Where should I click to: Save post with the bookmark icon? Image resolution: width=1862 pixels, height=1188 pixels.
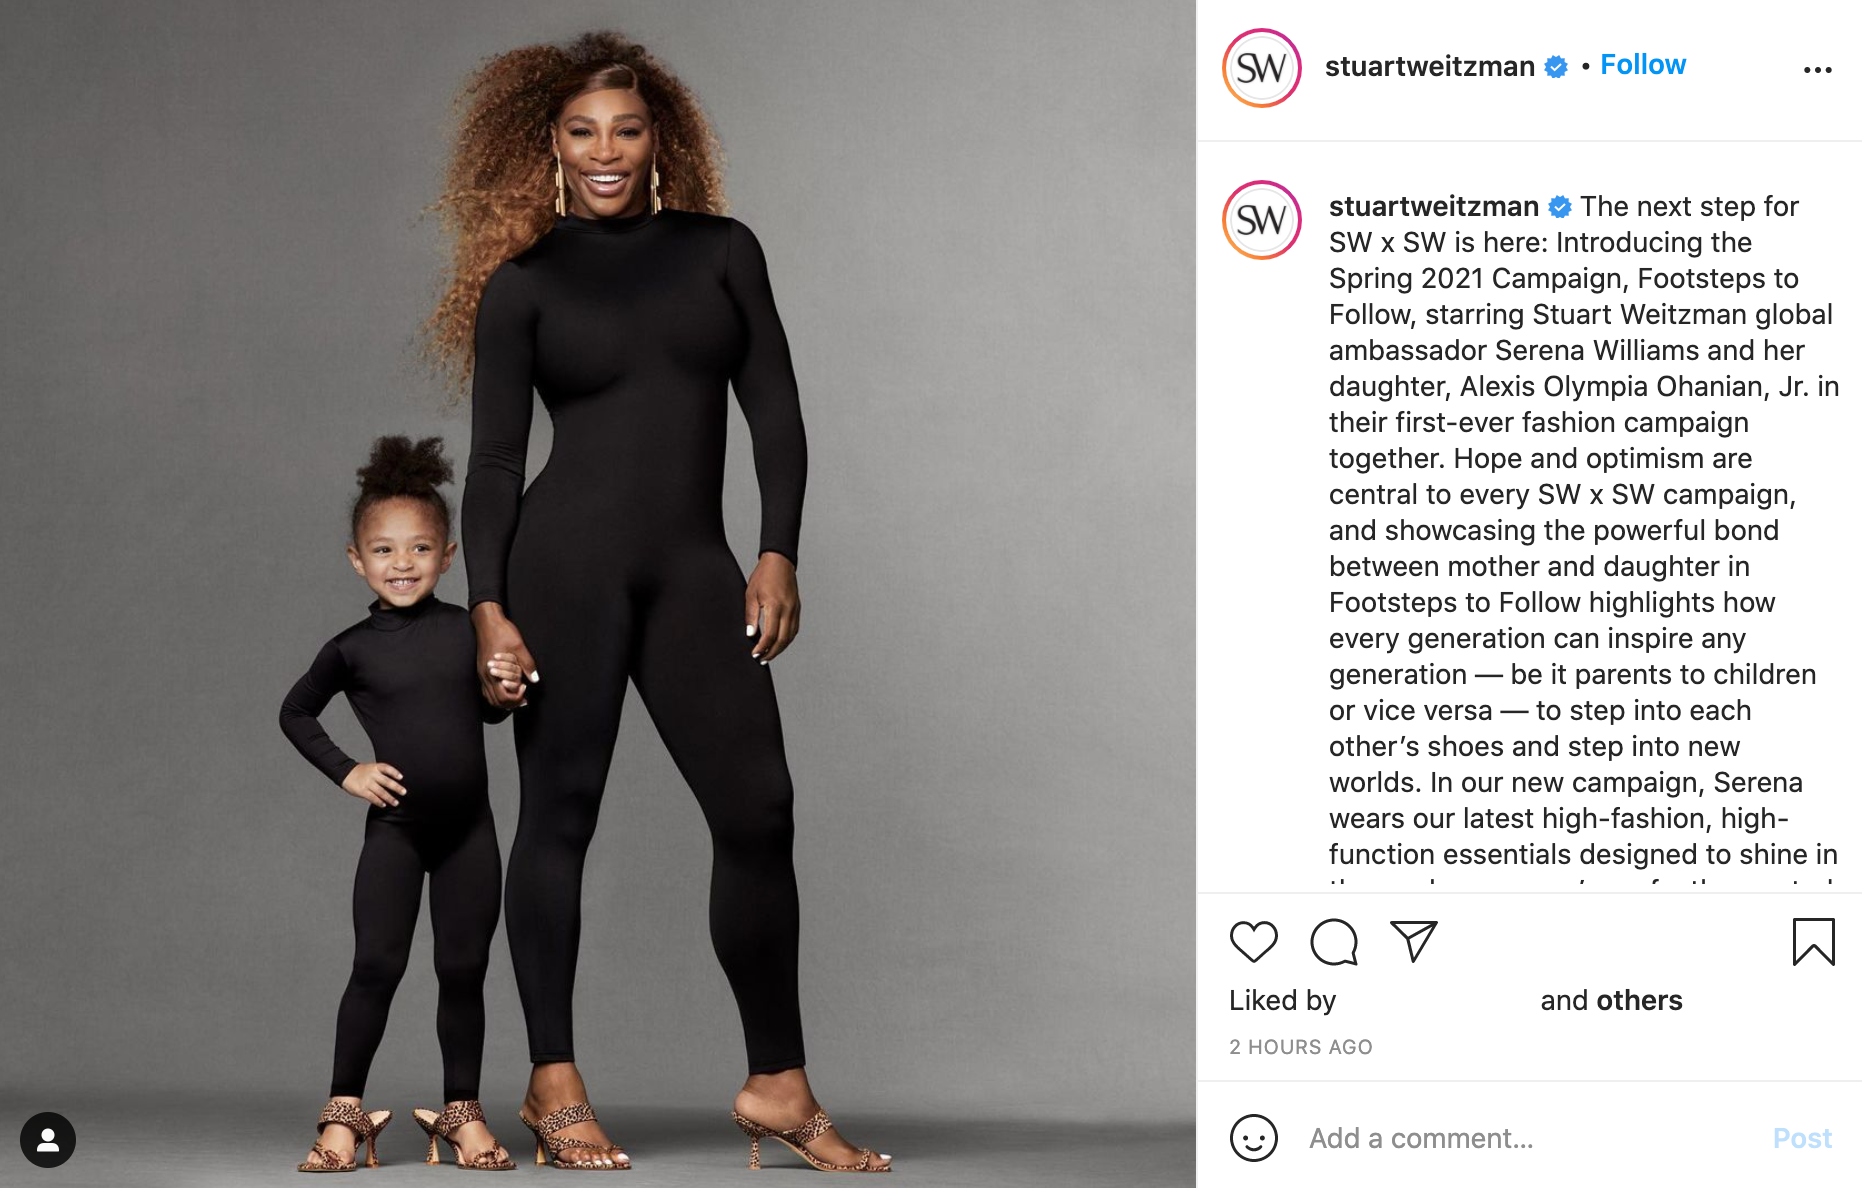[x=1813, y=942]
